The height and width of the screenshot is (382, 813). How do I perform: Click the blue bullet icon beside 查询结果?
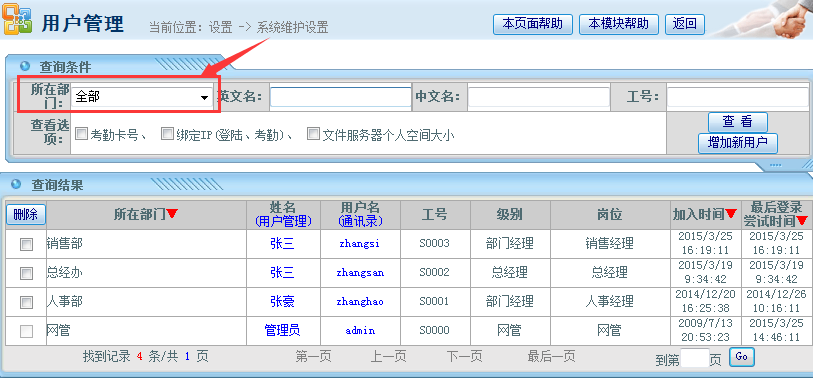click(16, 184)
